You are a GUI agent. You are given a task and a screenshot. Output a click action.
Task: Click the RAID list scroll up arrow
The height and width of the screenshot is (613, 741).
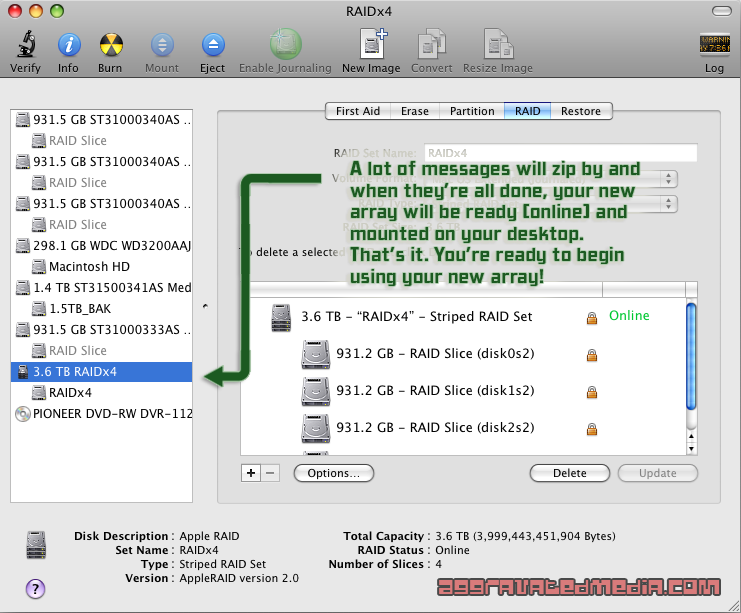pyautogui.click(x=691, y=436)
